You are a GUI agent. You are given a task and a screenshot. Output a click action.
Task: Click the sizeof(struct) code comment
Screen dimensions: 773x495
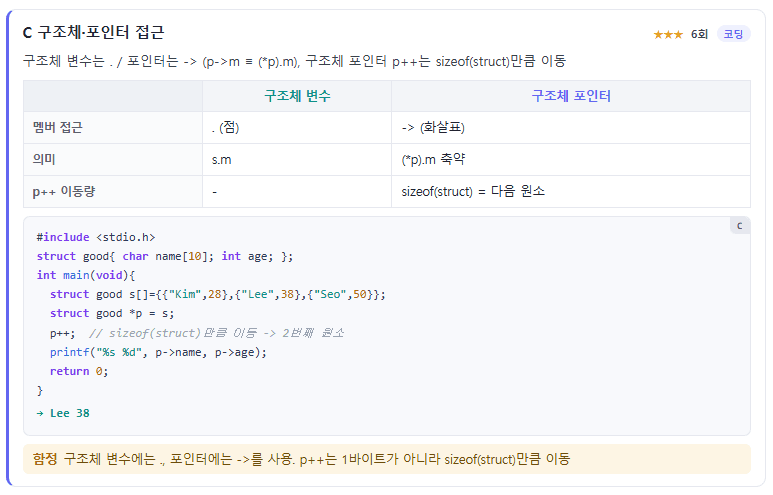216,333
